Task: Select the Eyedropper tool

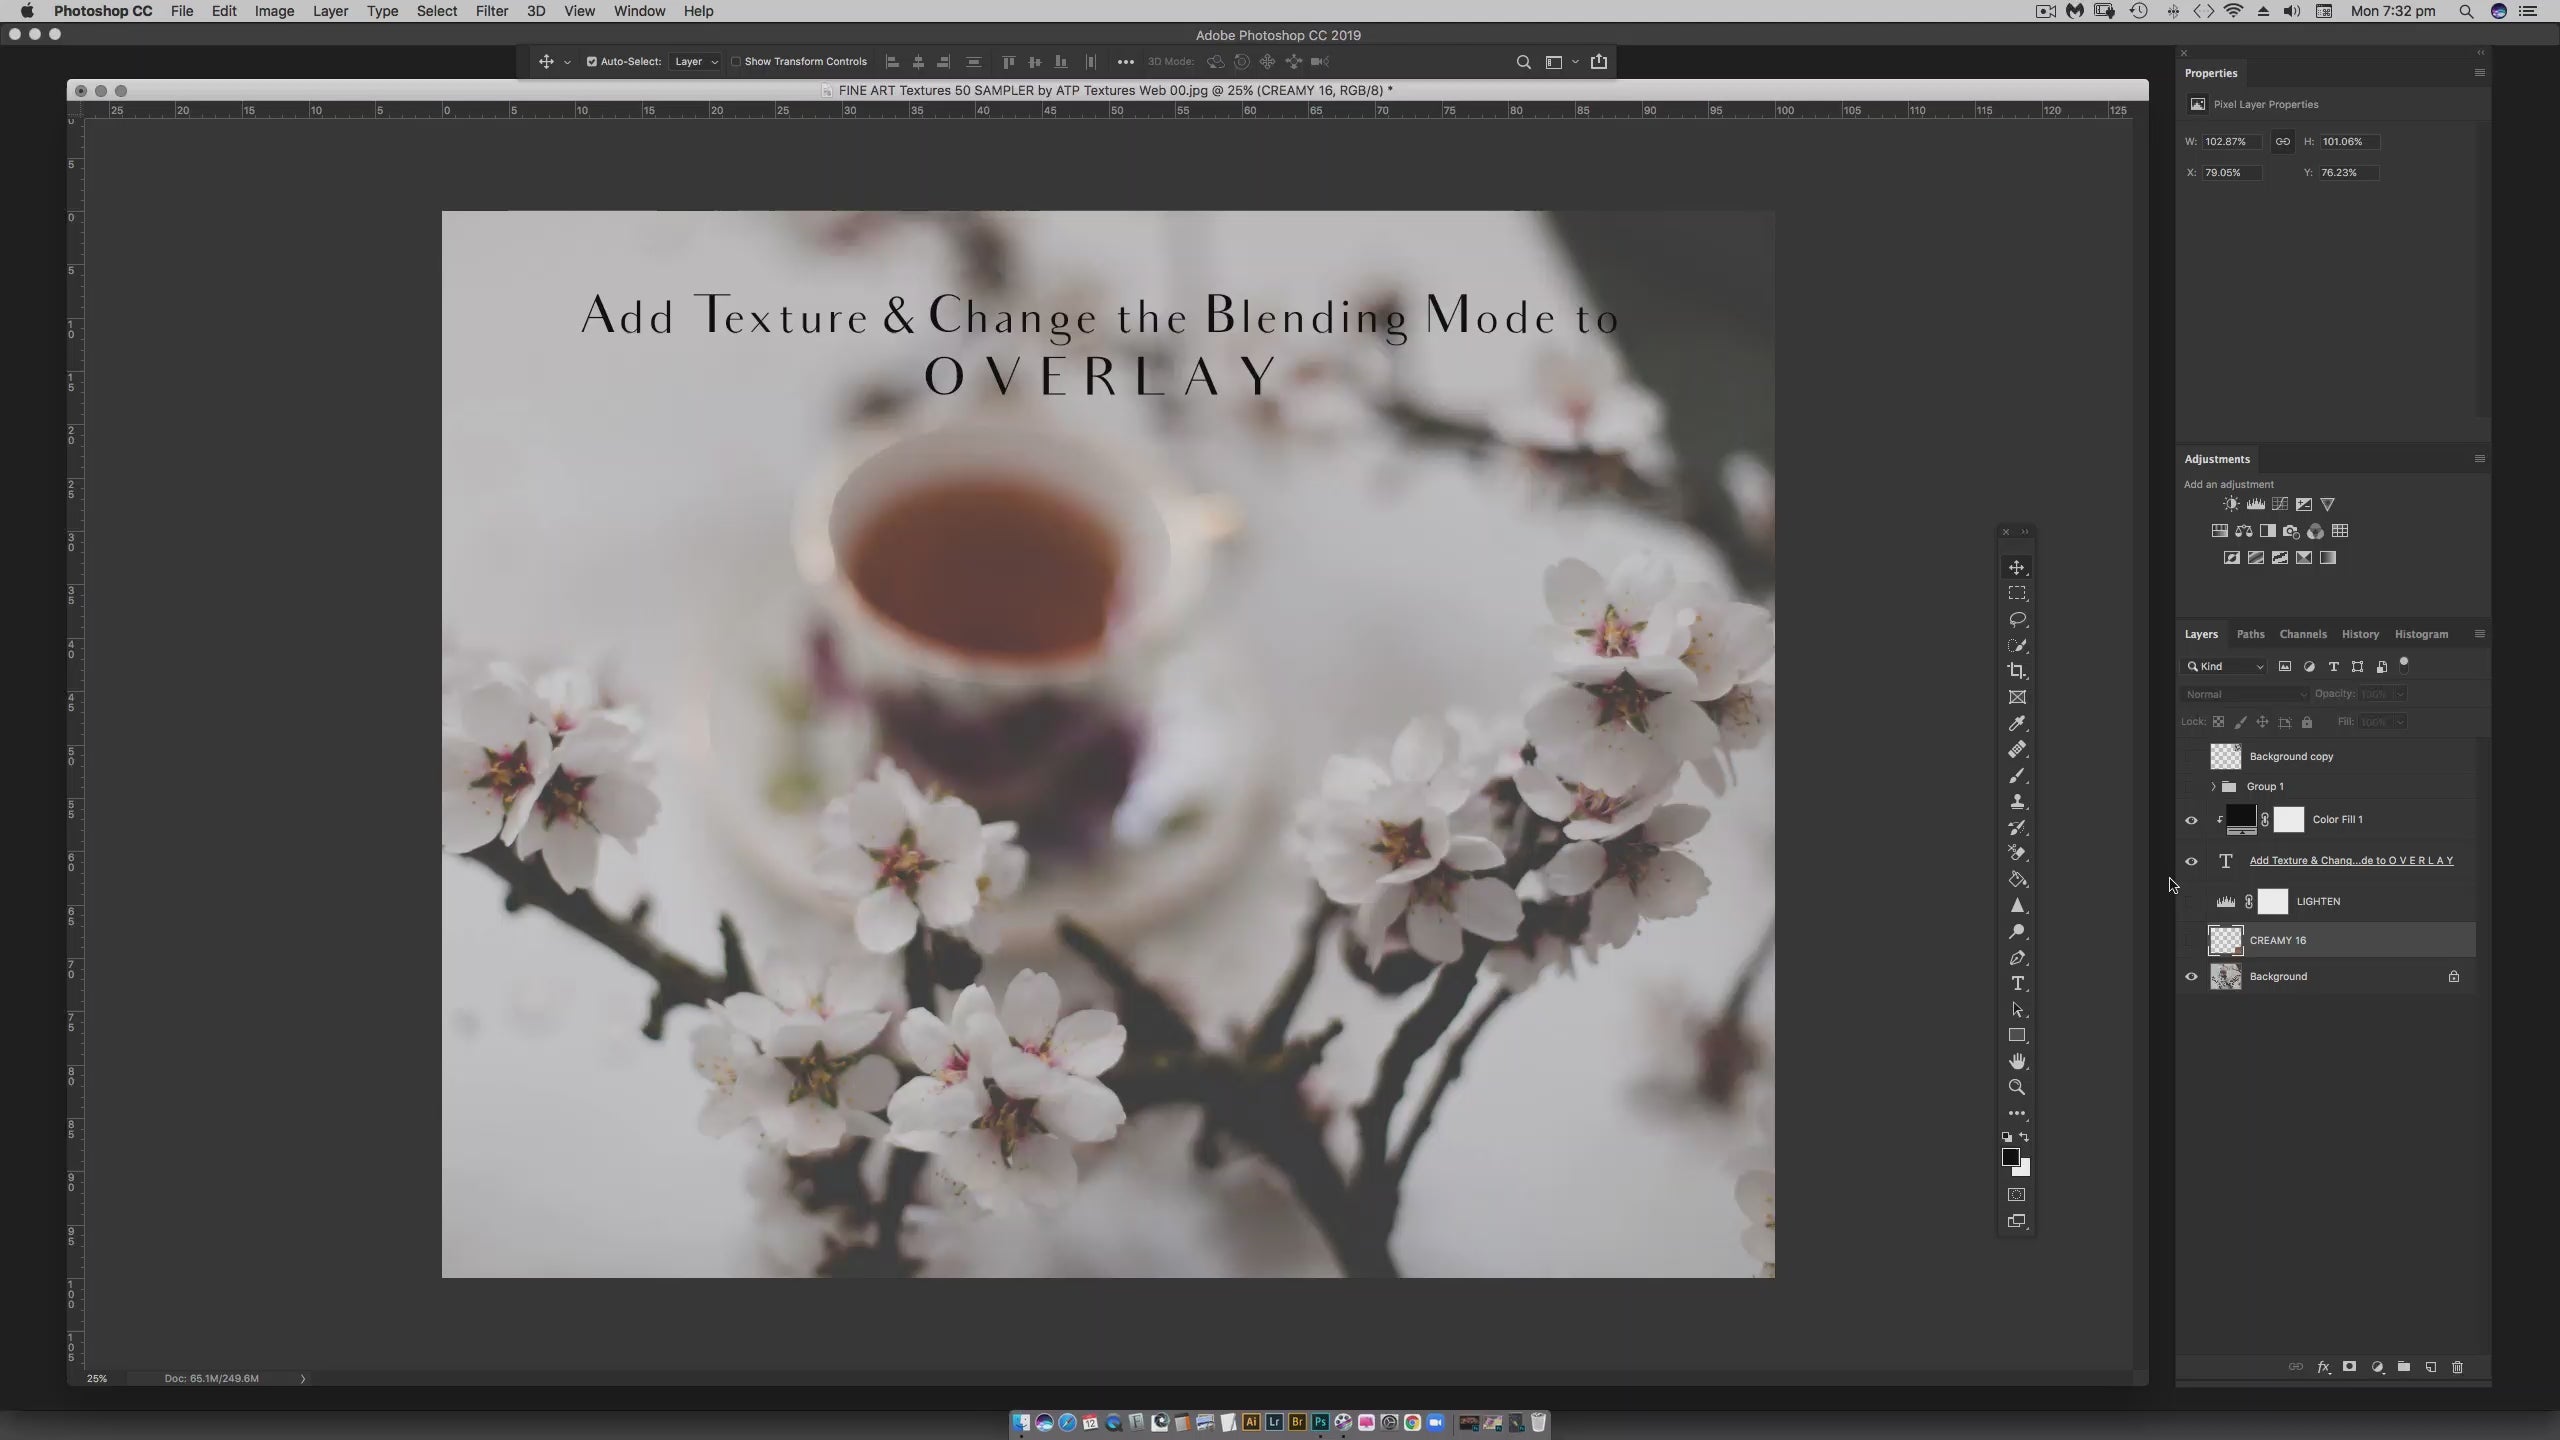Action: coord(2017,723)
